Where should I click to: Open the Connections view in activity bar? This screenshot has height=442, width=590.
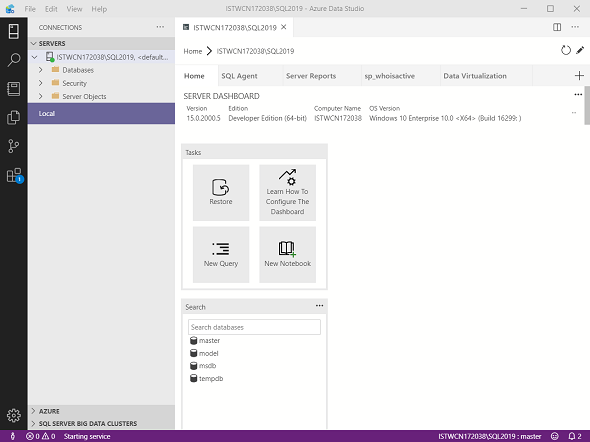pyautogui.click(x=14, y=31)
